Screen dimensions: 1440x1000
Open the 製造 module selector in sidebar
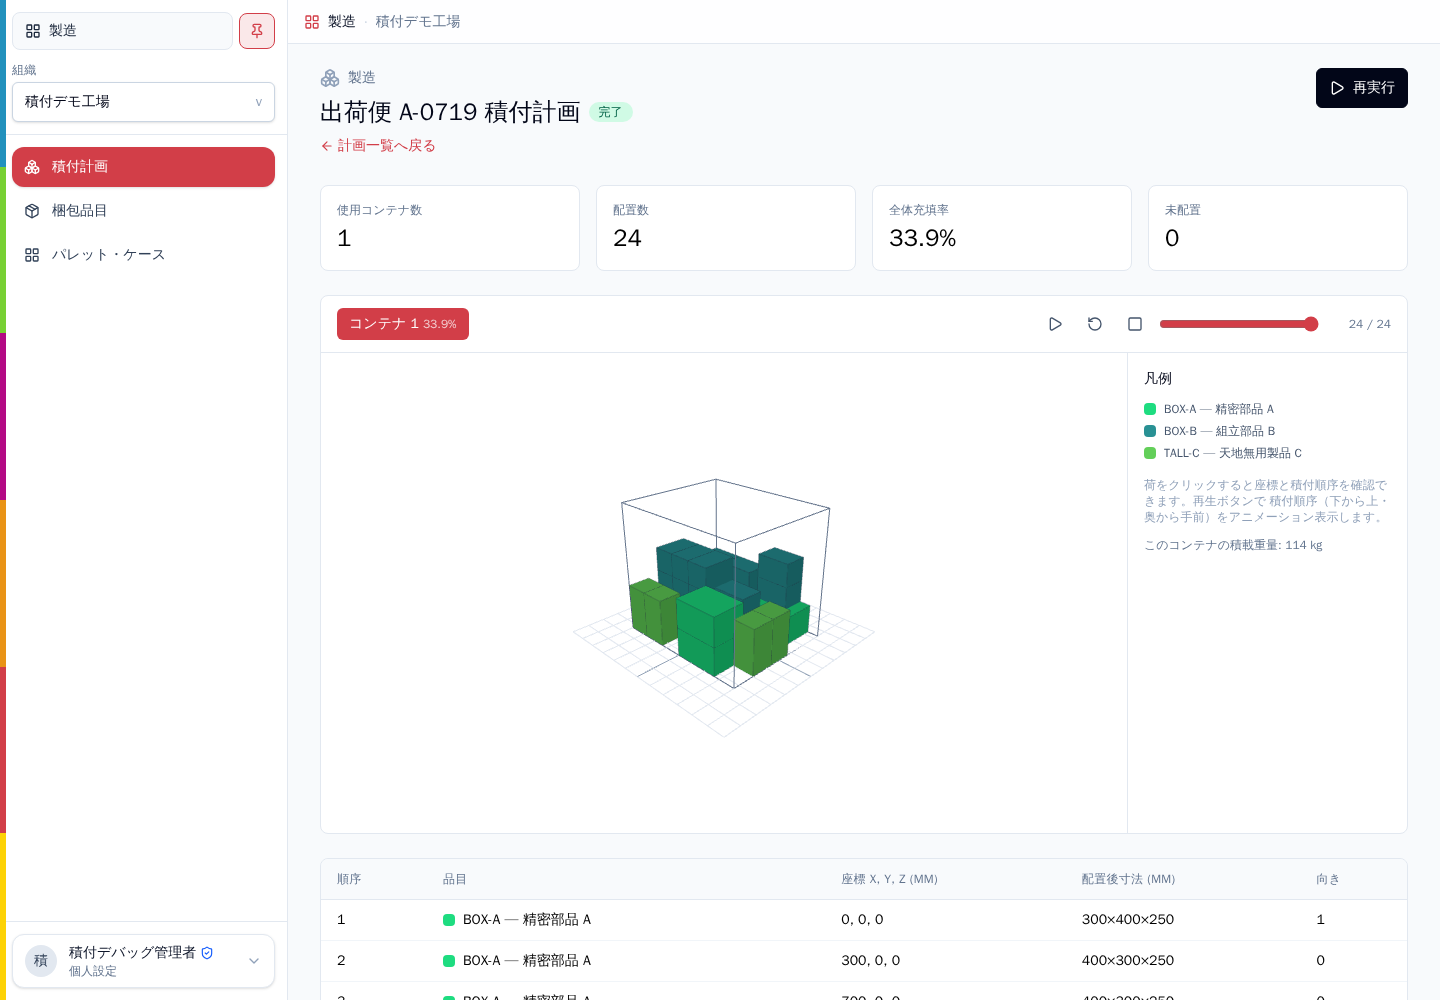click(122, 31)
